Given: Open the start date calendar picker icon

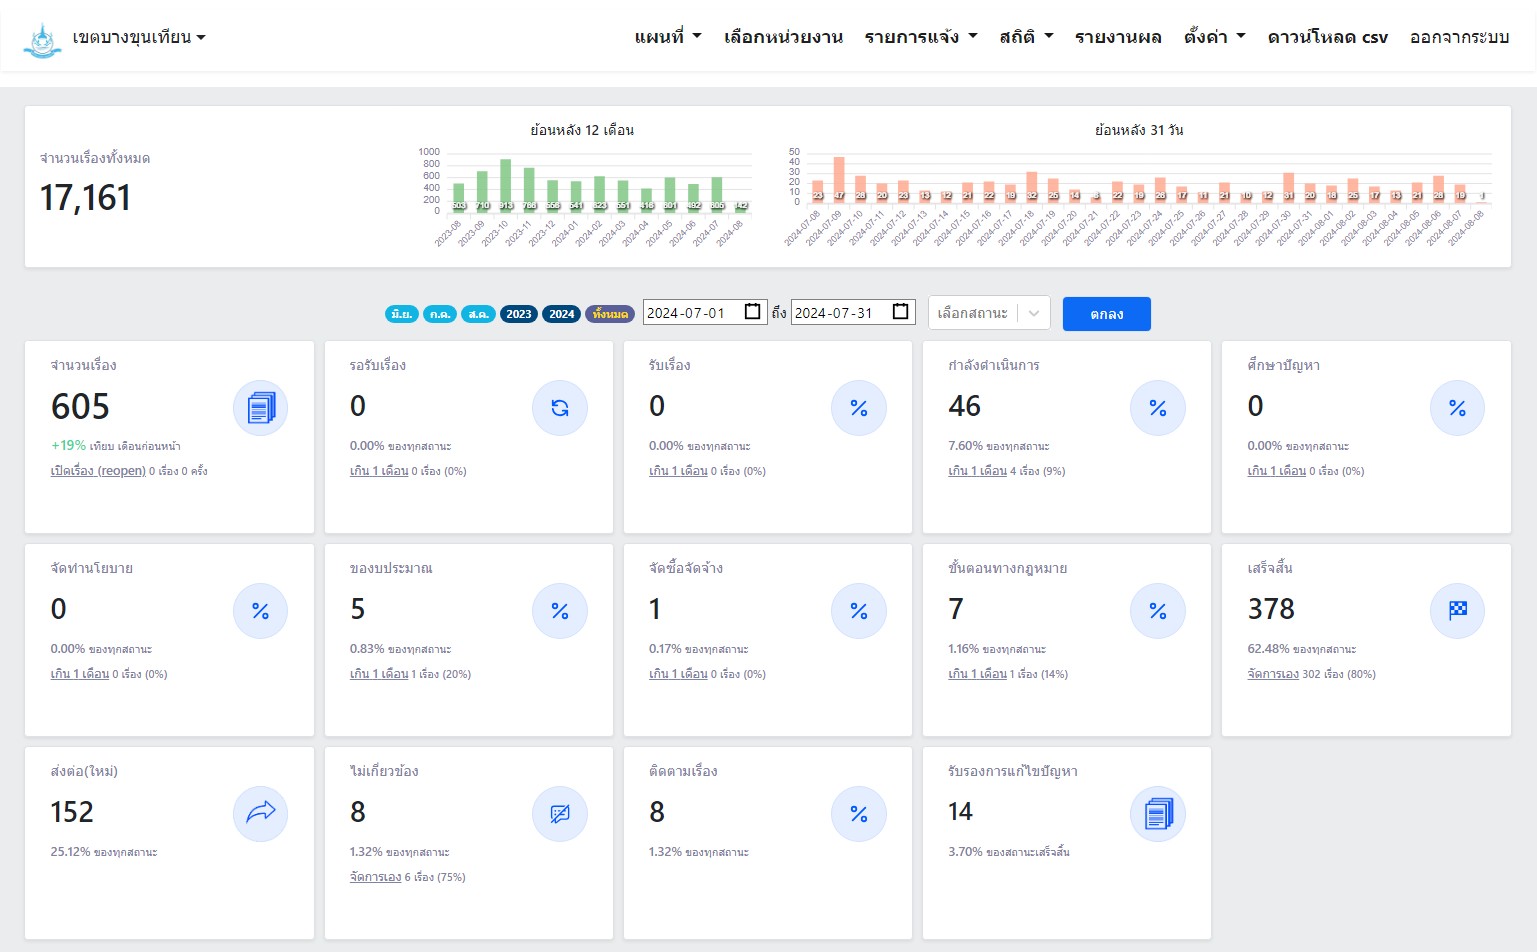Looking at the screenshot, I should [x=753, y=312].
